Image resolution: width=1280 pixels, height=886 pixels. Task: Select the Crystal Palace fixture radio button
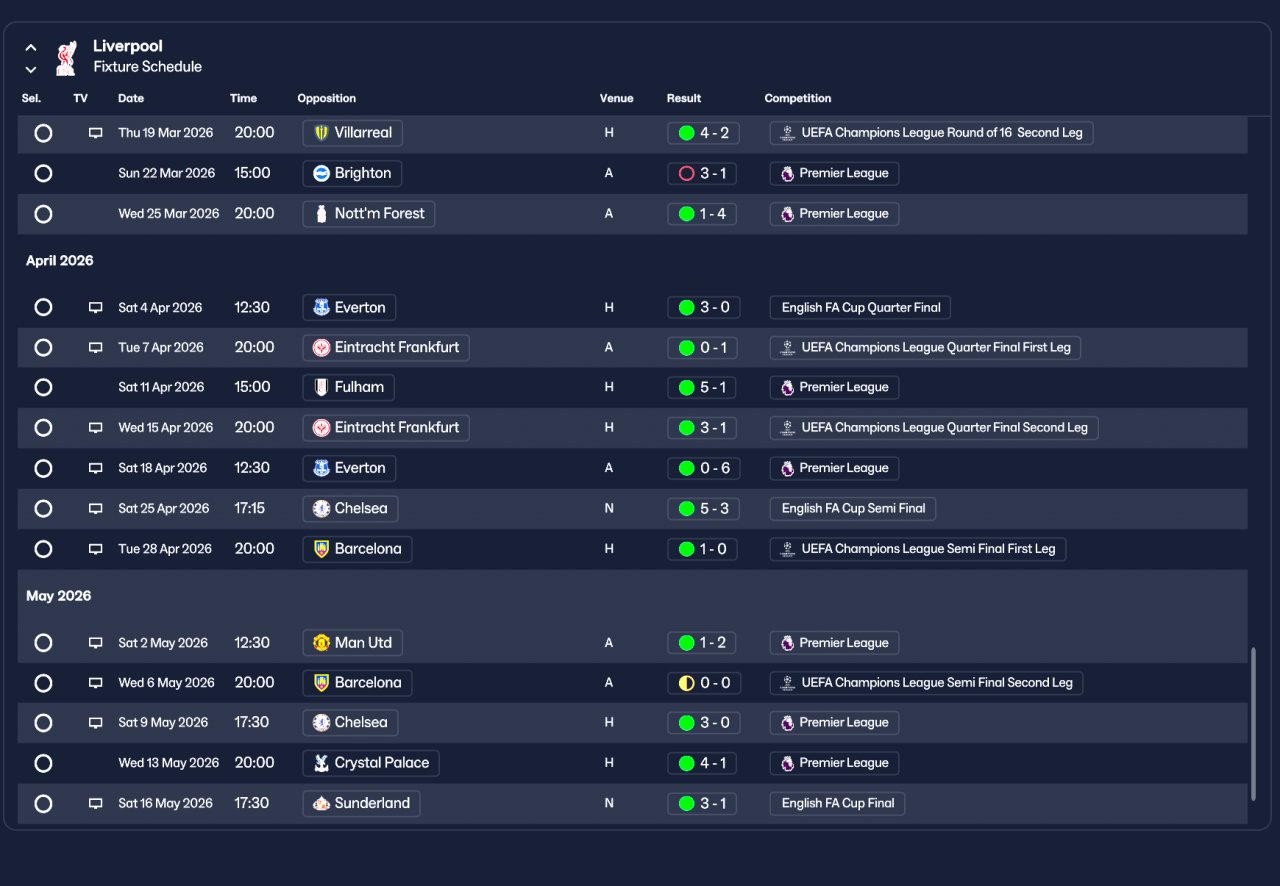[43, 763]
